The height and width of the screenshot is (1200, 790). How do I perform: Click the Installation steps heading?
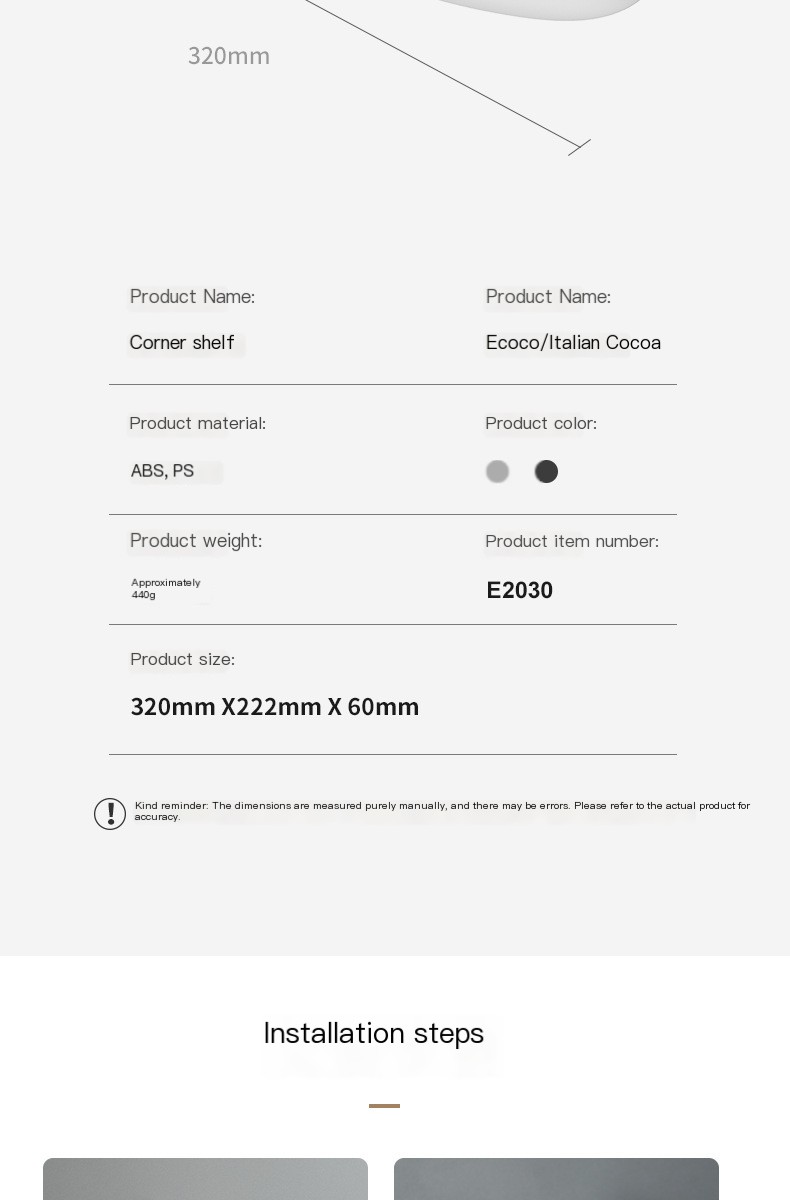[374, 1033]
